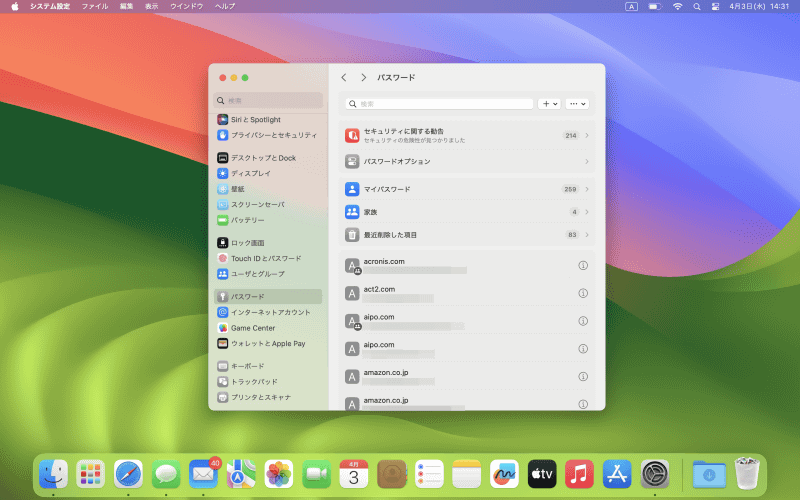The image size is (800, 500).
Task: Open Safari from the Dock
Action: click(128, 474)
